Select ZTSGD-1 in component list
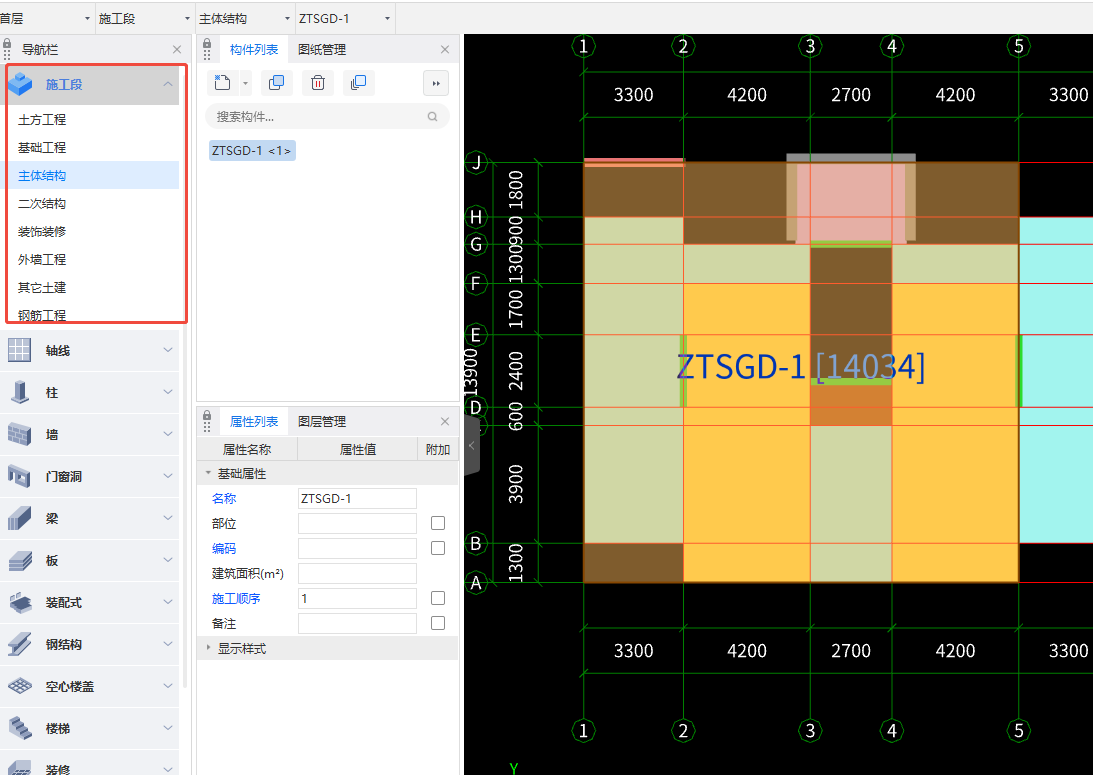 click(251, 151)
